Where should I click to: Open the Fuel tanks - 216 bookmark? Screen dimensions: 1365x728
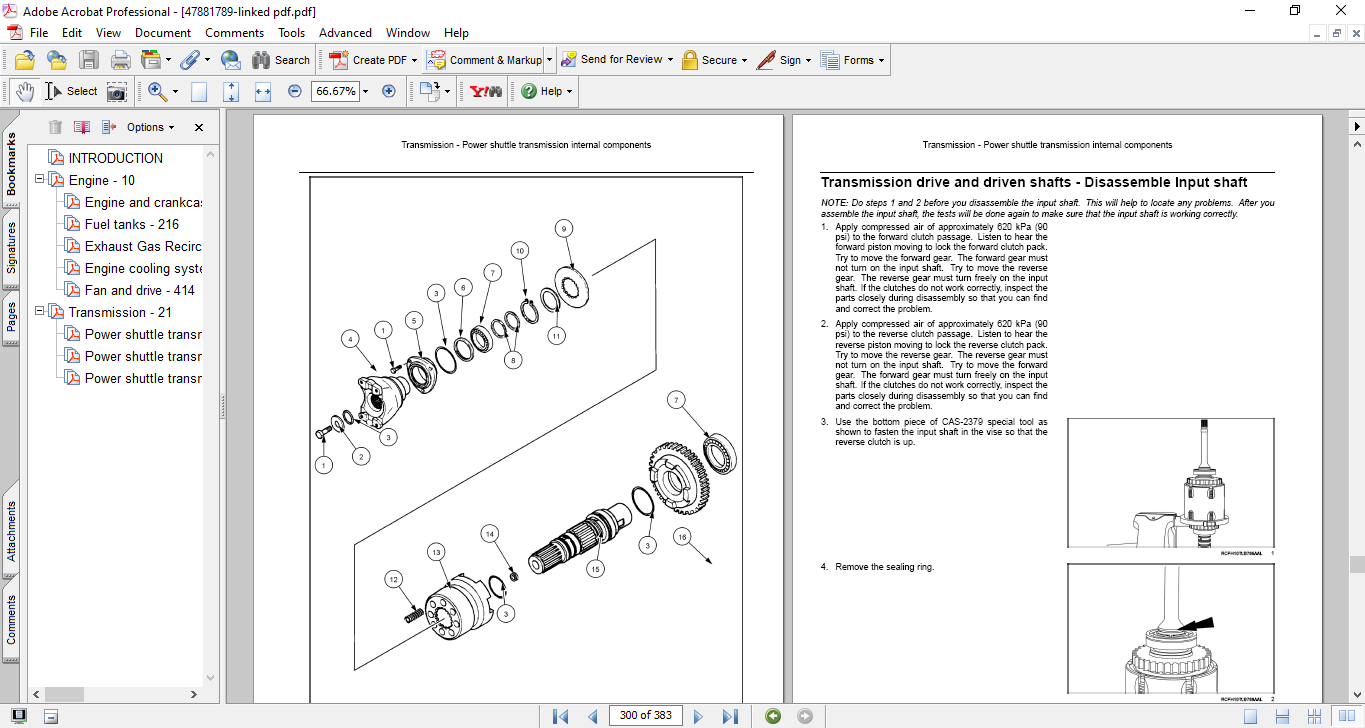[x=131, y=224]
